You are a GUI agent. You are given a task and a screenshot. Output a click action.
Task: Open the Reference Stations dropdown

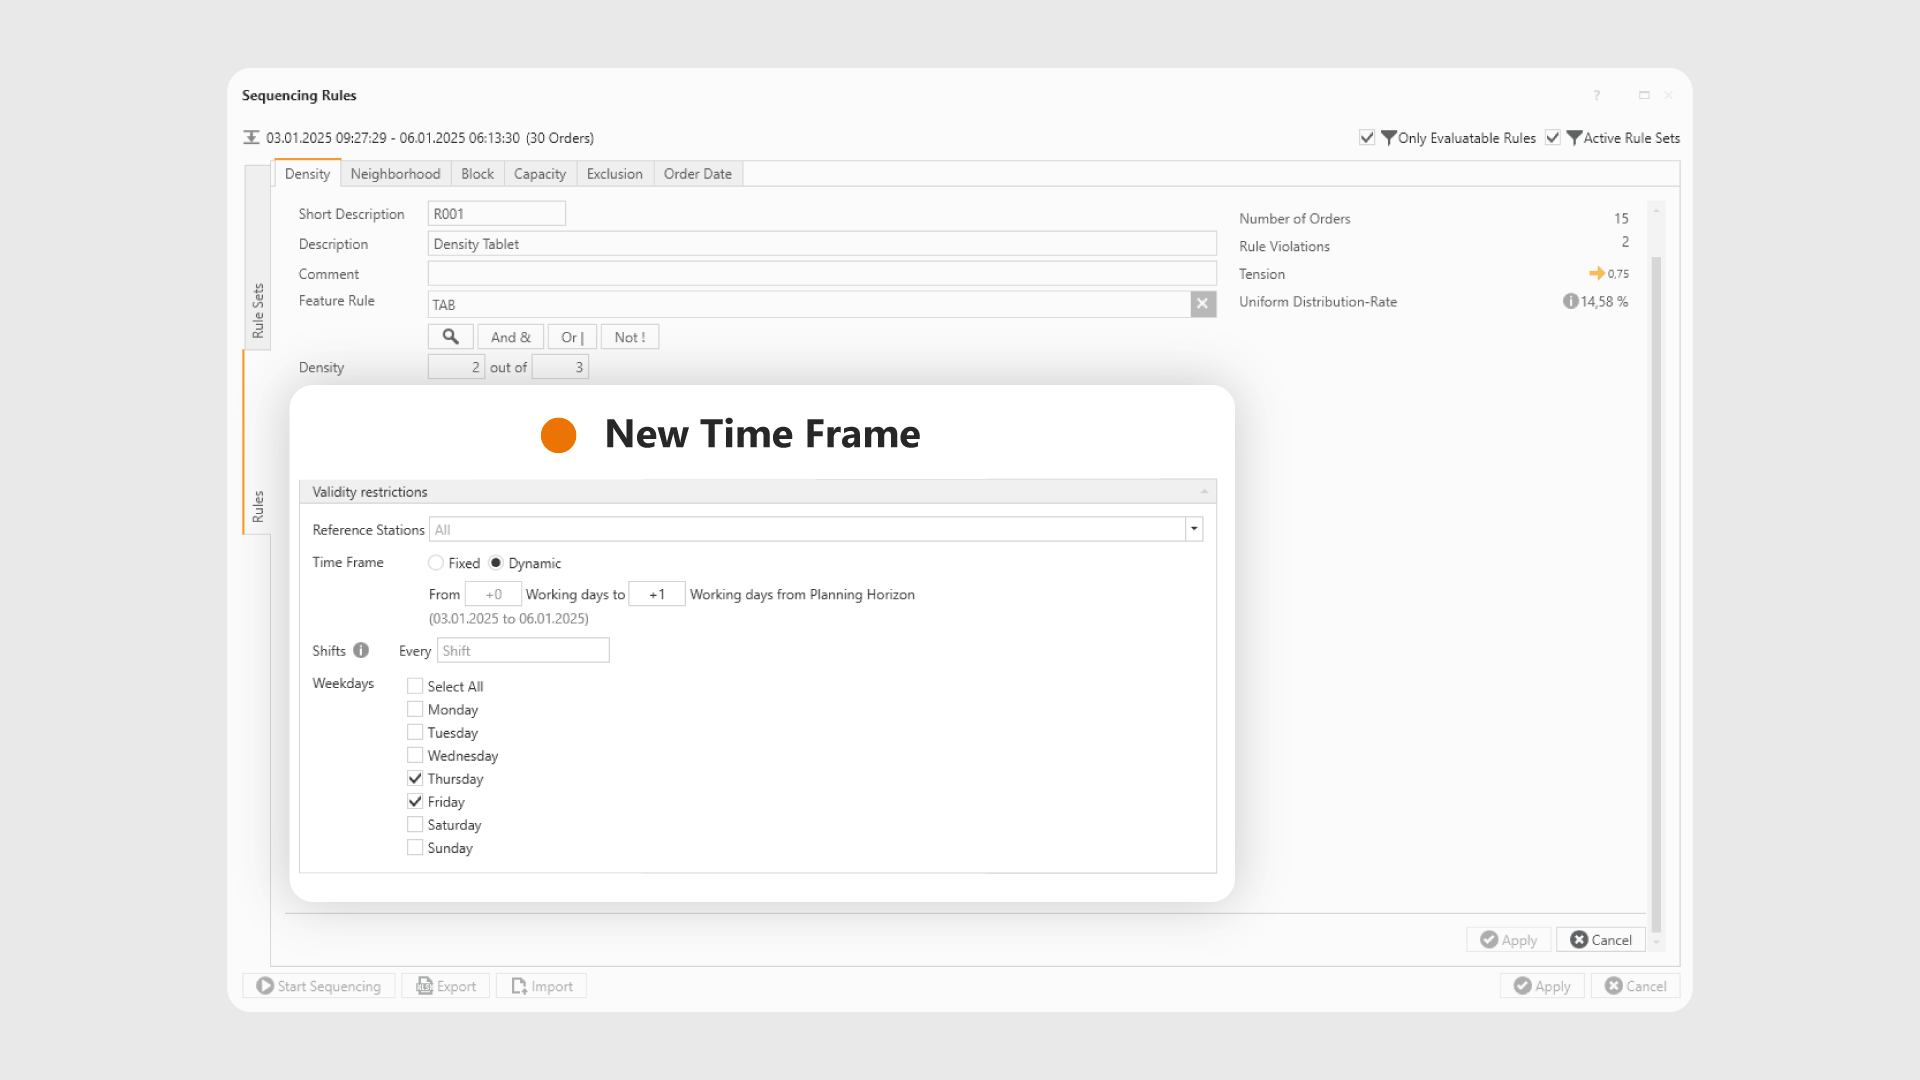[1193, 529]
